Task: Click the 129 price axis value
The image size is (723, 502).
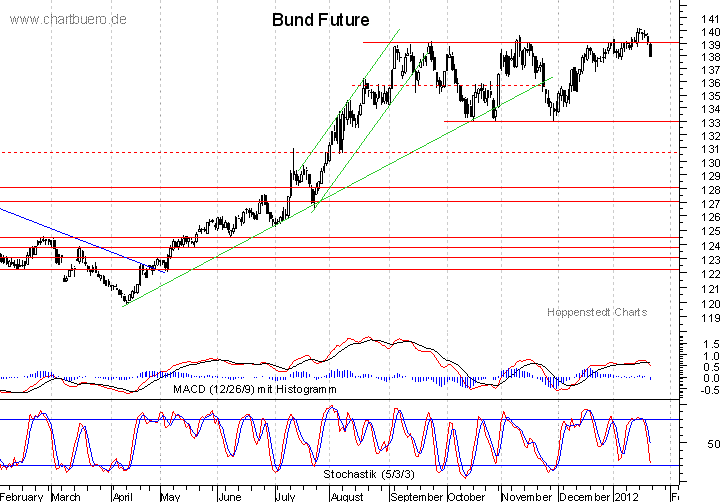Action: point(710,176)
